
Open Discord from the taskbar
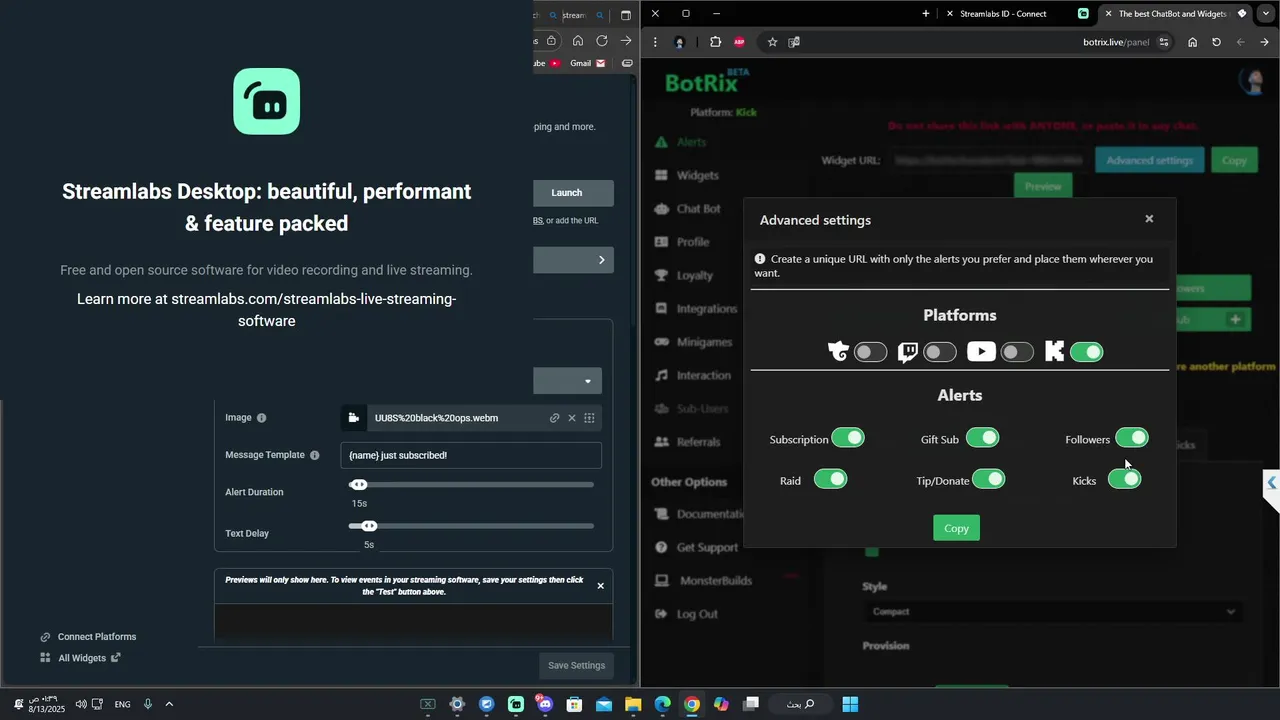pyautogui.click(x=545, y=704)
